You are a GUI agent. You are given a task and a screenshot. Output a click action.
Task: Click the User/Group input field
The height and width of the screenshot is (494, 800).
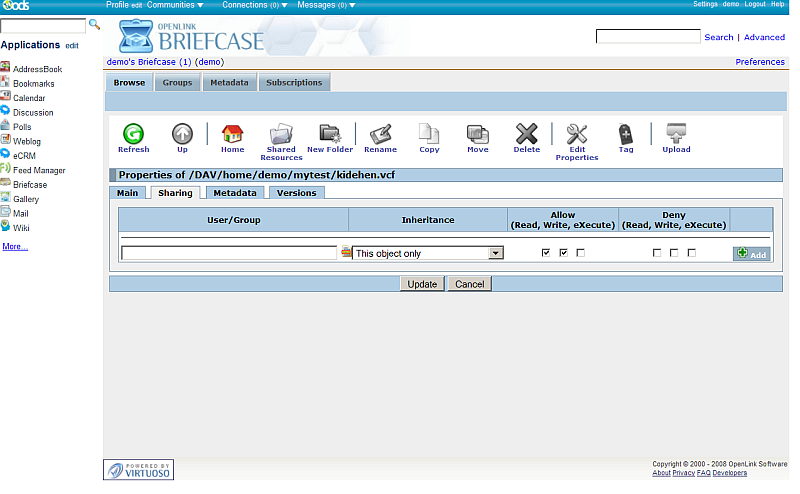[x=229, y=254]
